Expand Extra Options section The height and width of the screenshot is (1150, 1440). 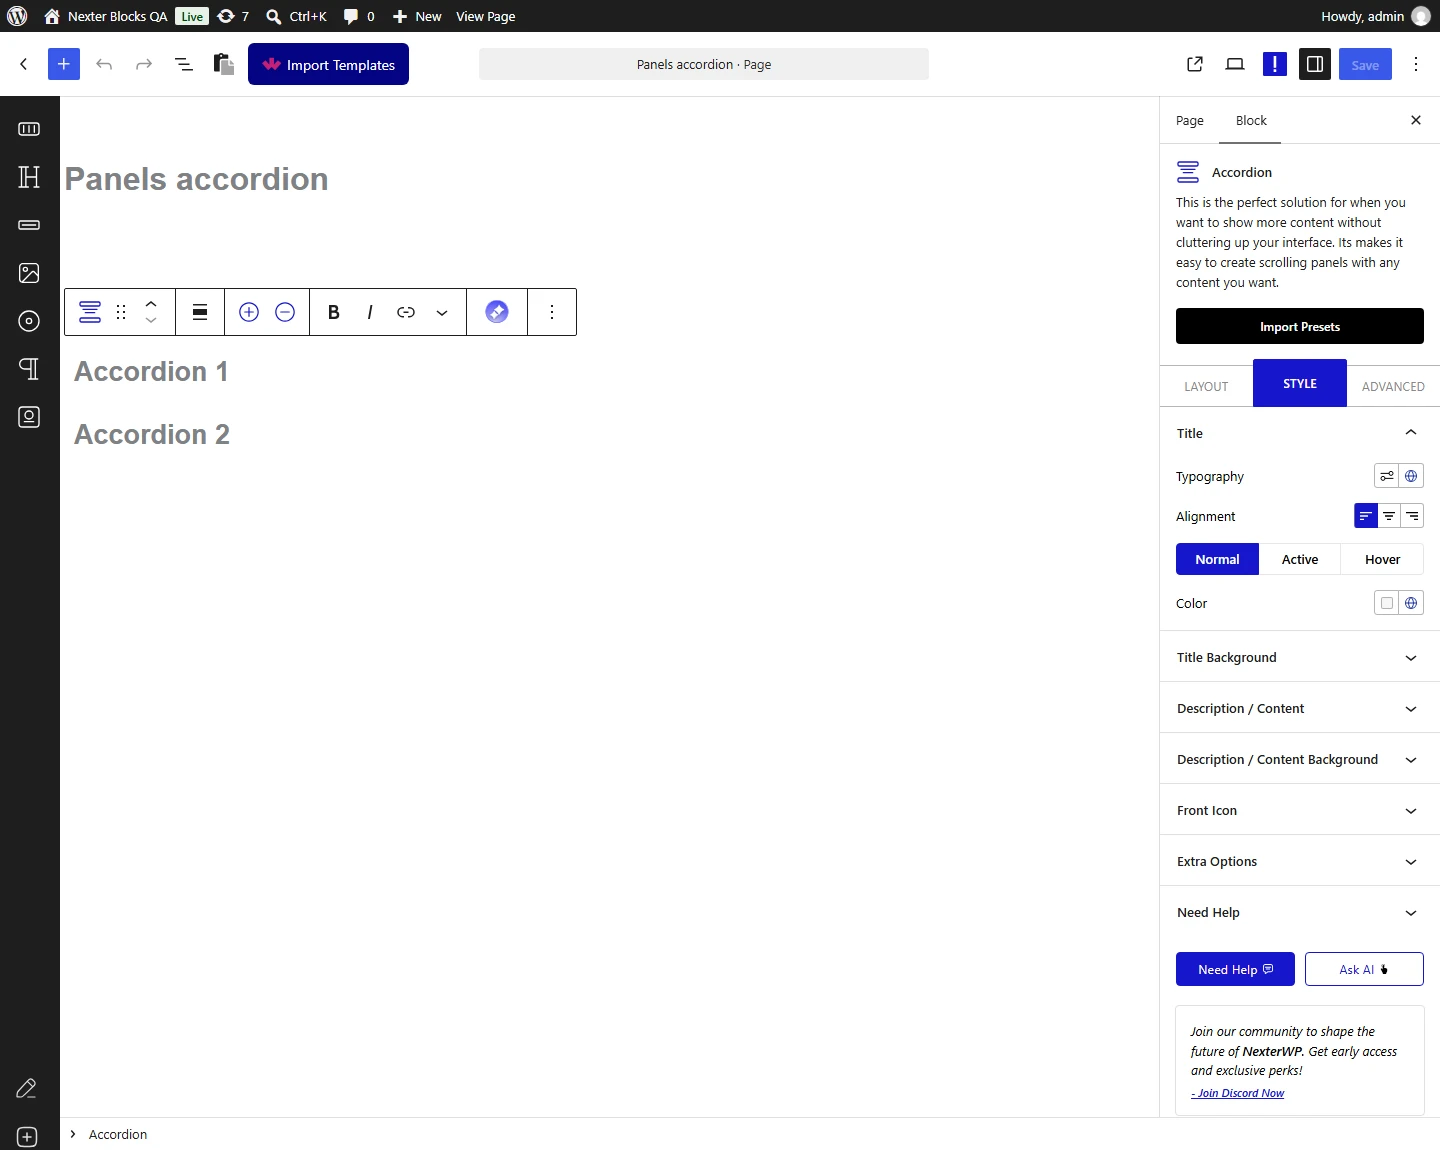[1300, 861]
